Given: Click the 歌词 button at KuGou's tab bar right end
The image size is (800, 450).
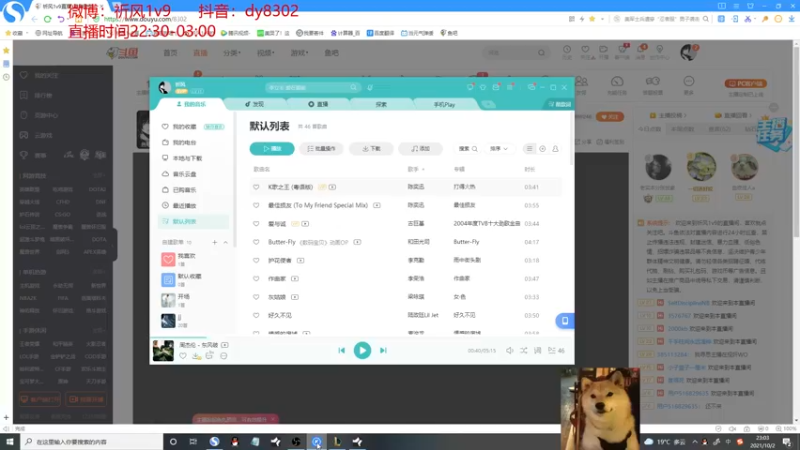Looking at the screenshot, I should click(x=559, y=104).
